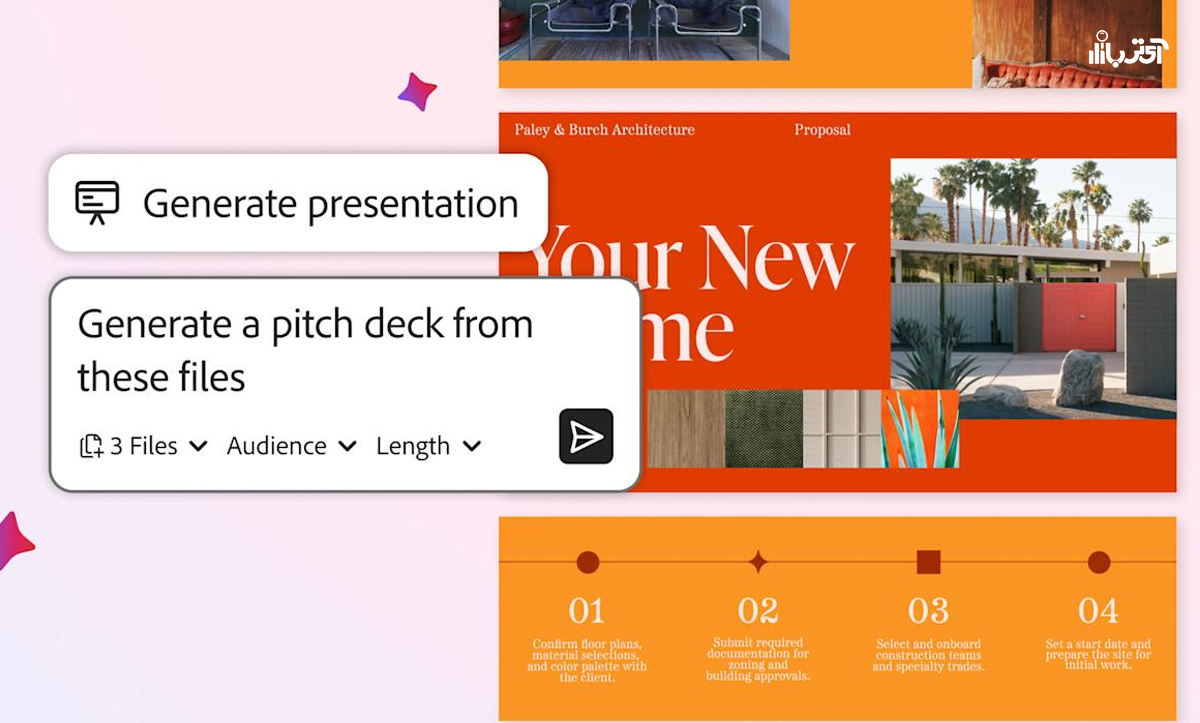Pick the green fabric material swatch
This screenshot has width=1200, height=723.
point(764,429)
